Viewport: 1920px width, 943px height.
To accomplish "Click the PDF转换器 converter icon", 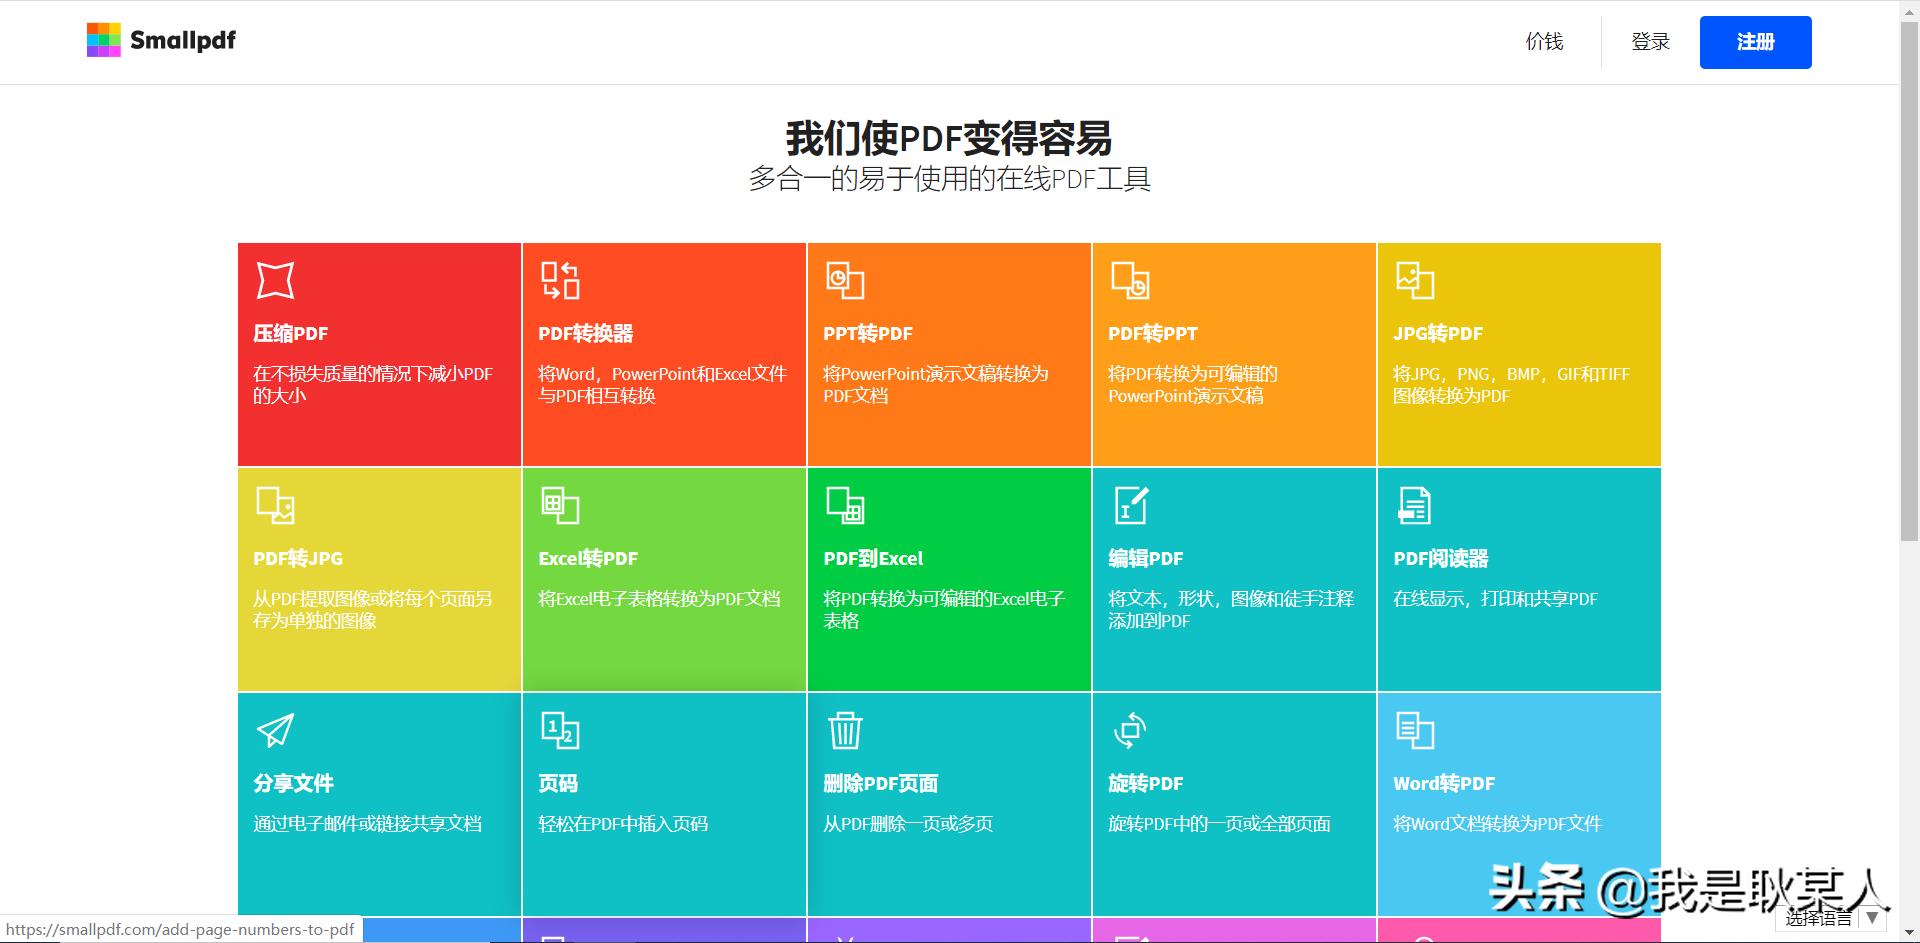I will tap(560, 280).
